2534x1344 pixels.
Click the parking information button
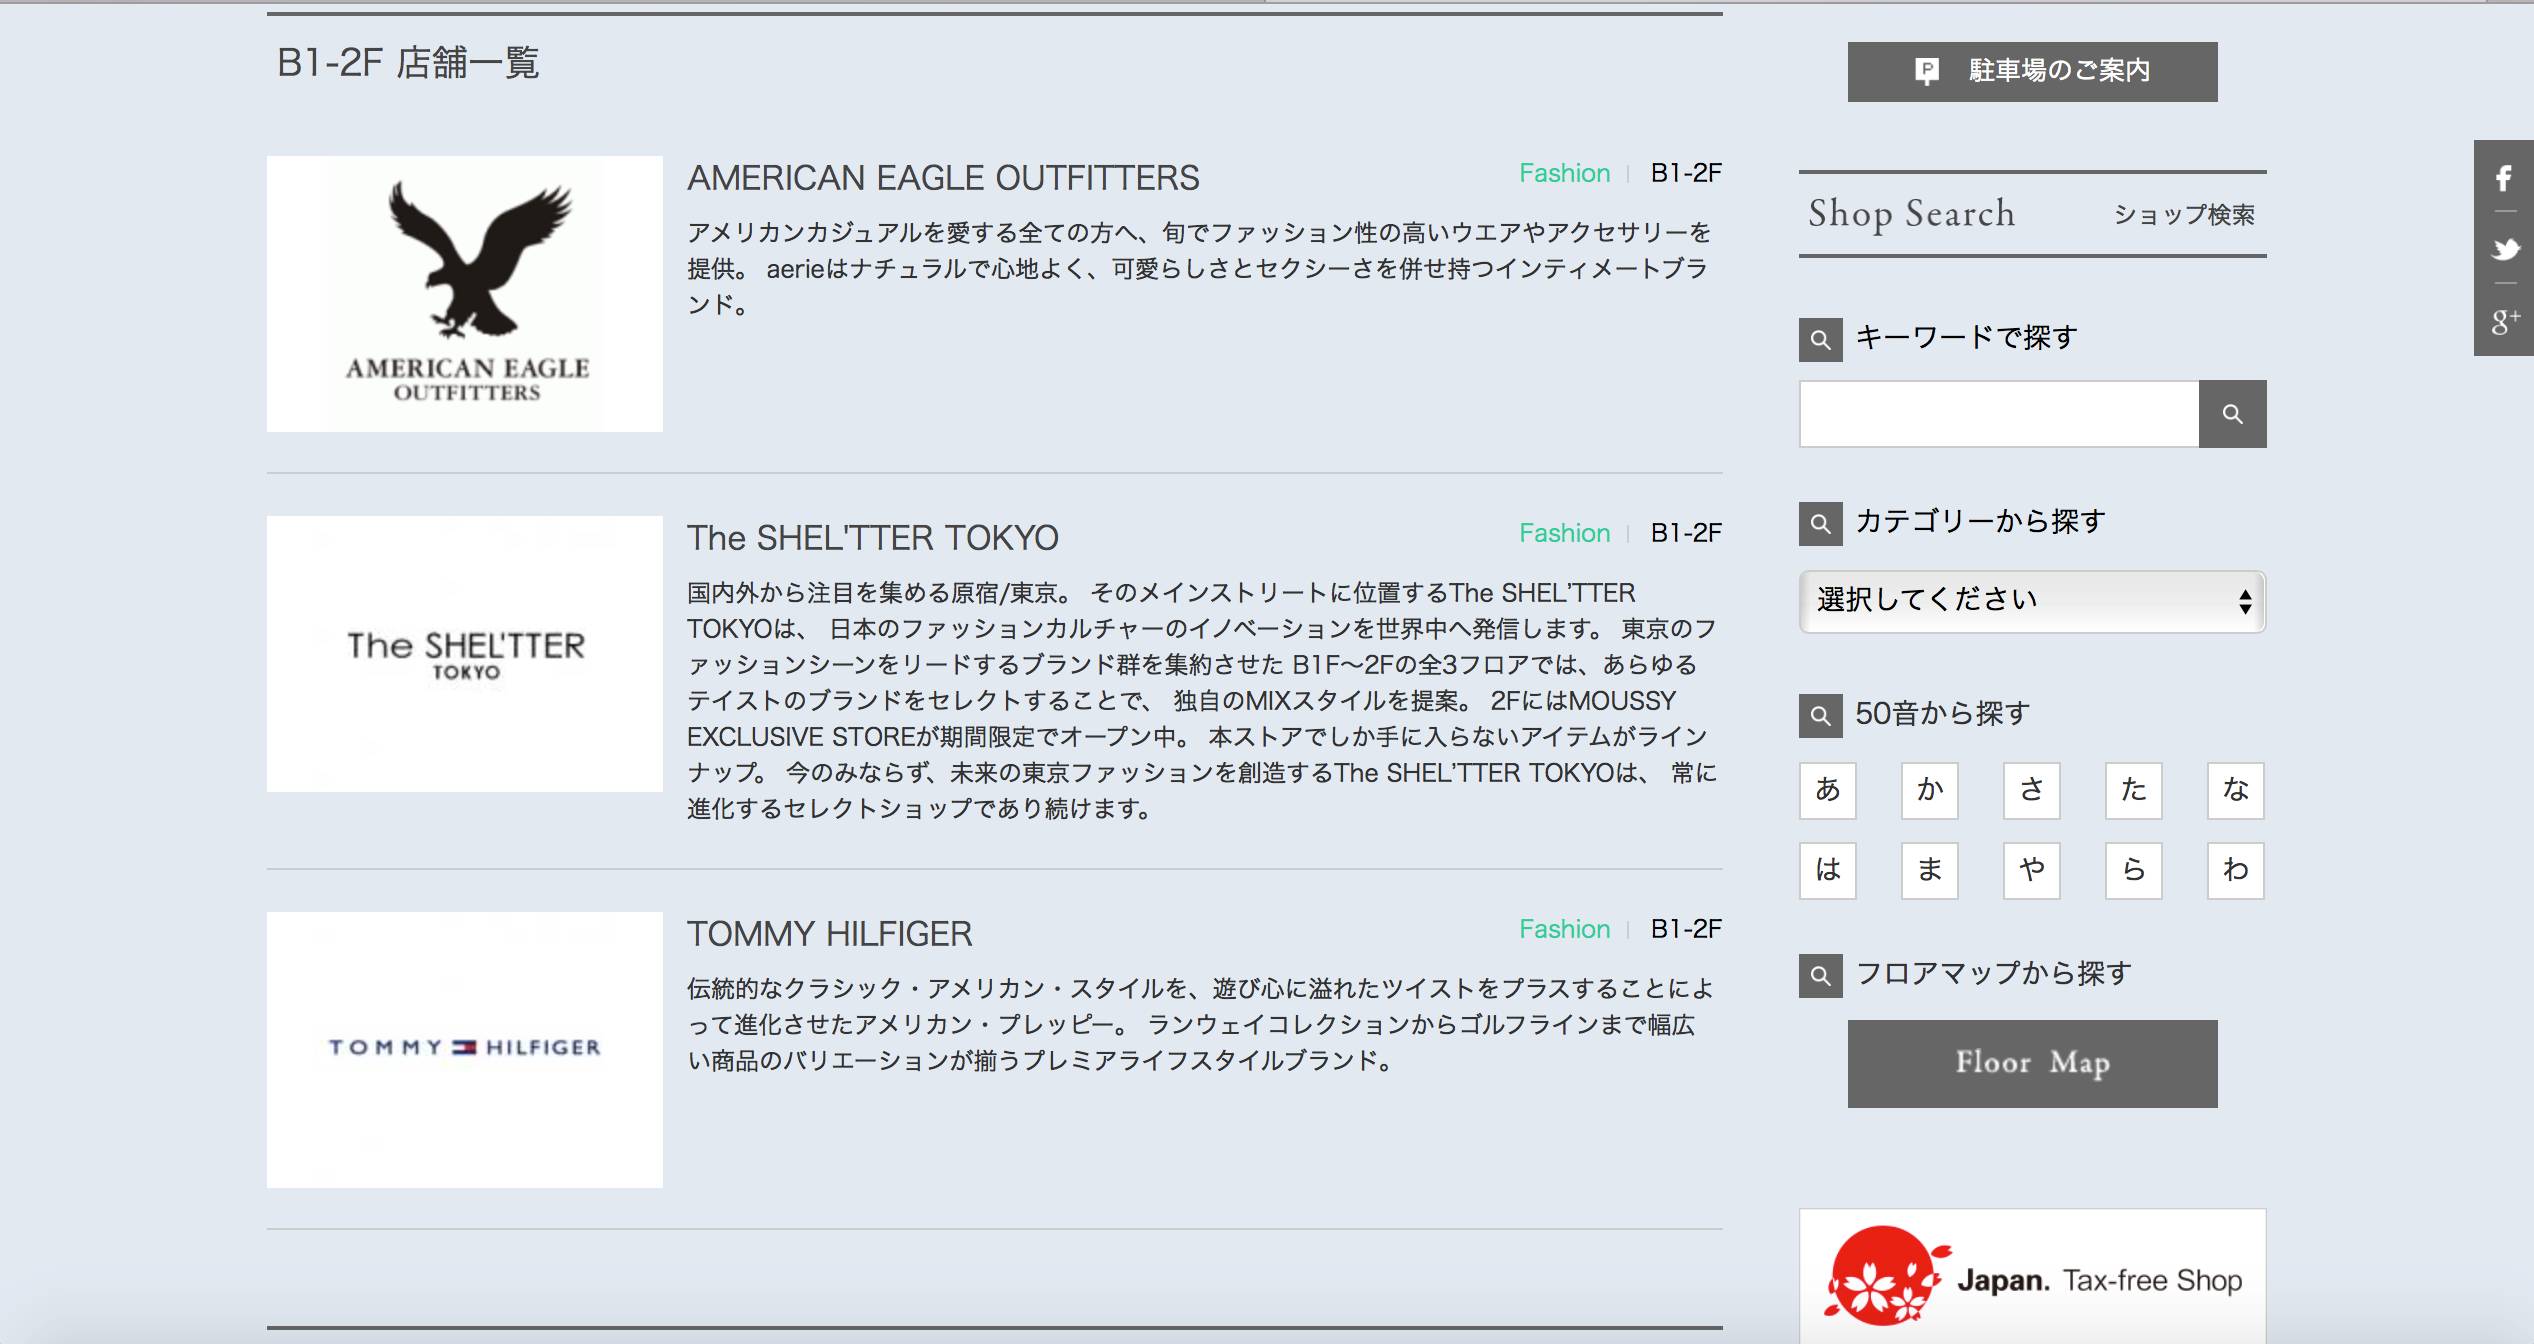(x=2031, y=71)
